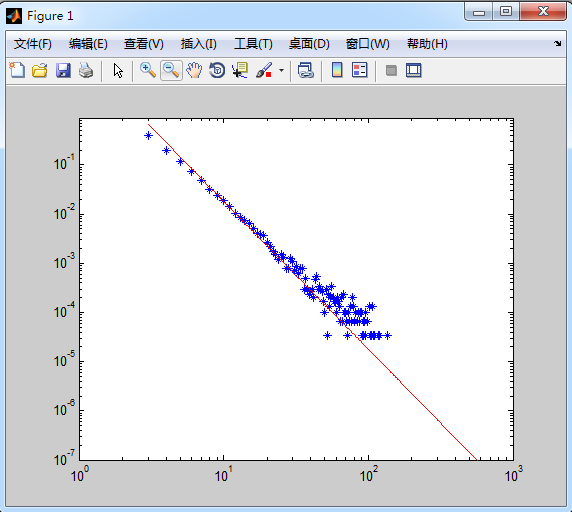
Task: Open the 文件(F) menu
Action: 33,44
